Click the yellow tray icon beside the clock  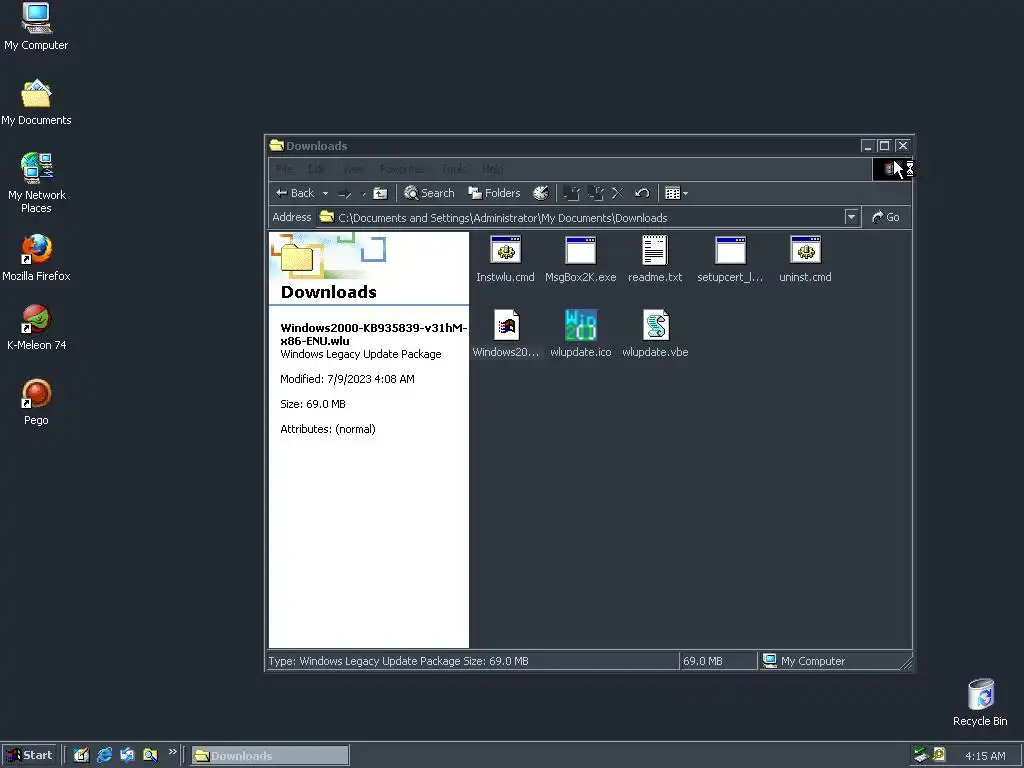[x=939, y=755]
